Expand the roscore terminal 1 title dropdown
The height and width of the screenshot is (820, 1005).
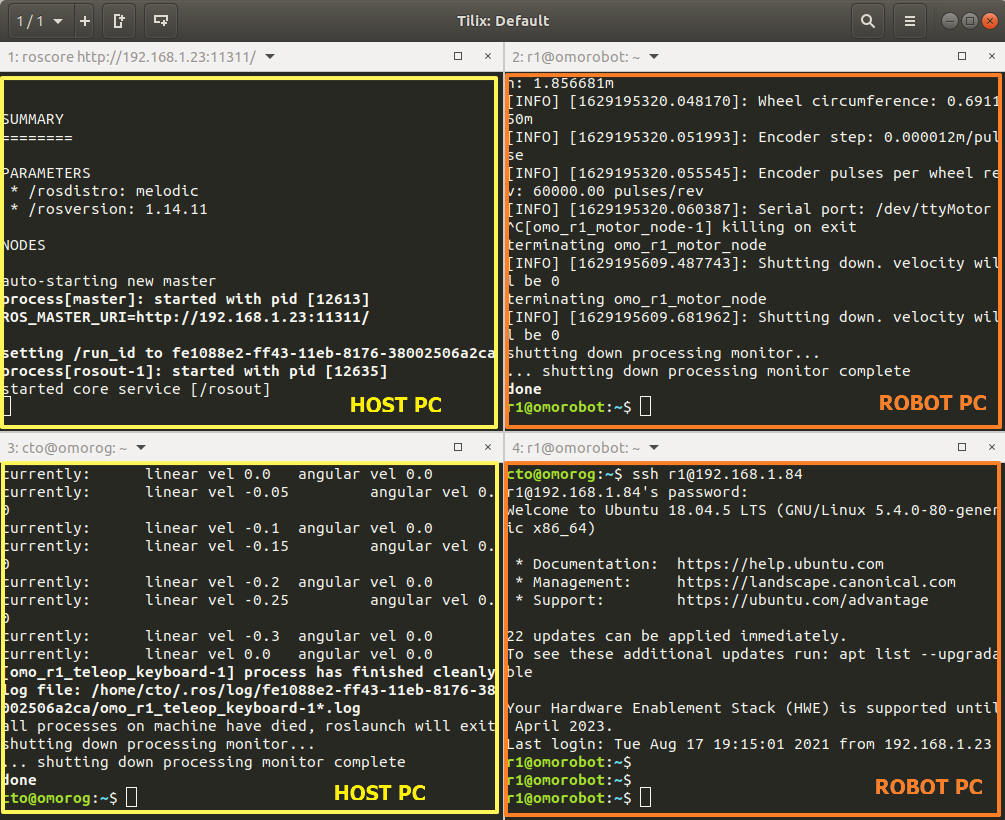(270, 56)
